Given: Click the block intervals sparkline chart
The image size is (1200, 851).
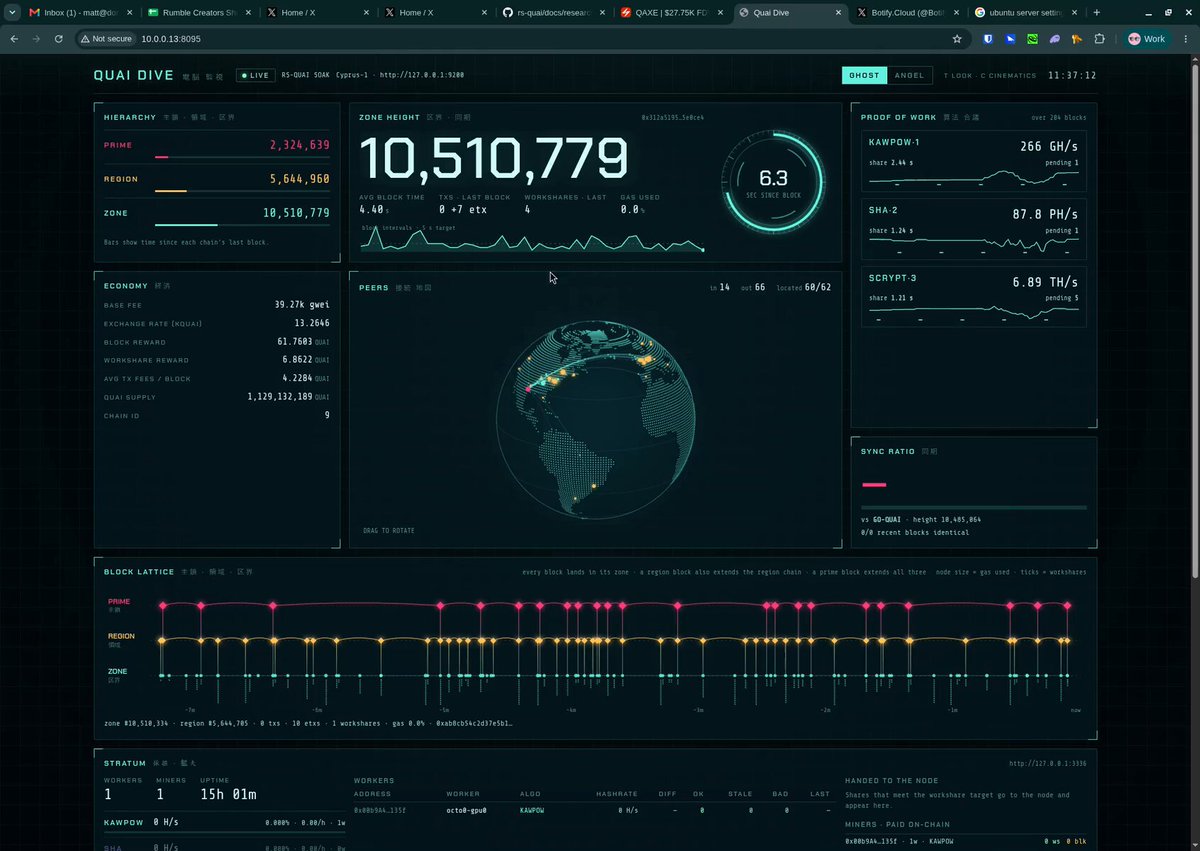Looking at the screenshot, I should coord(532,240).
